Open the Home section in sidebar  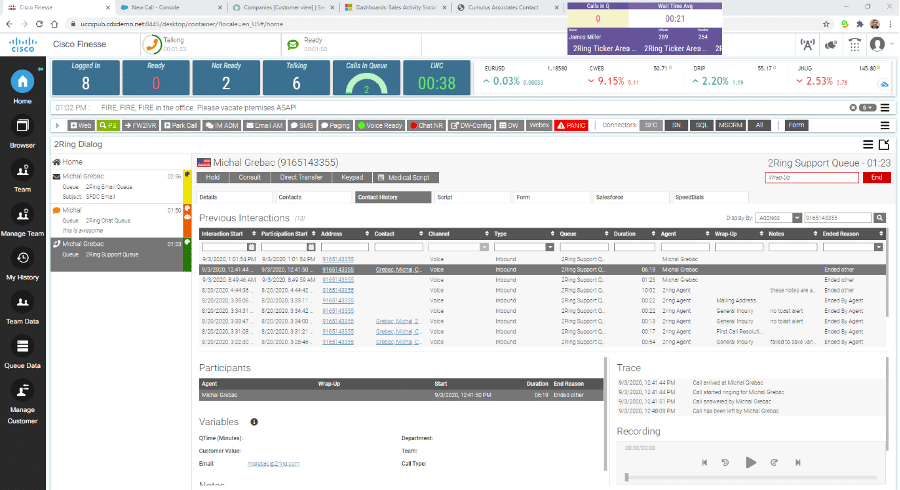coord(22,87)
